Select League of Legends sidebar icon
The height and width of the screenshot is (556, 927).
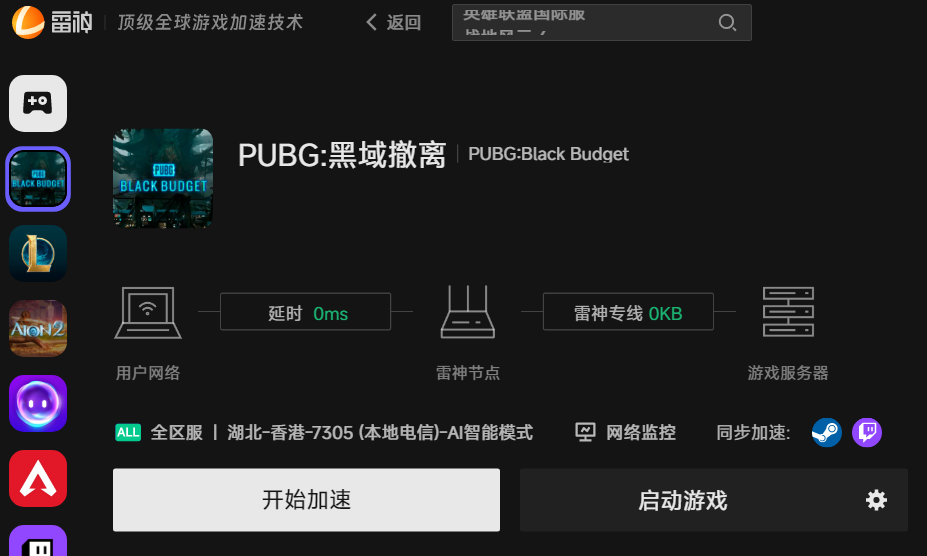[x=38, y=253]
